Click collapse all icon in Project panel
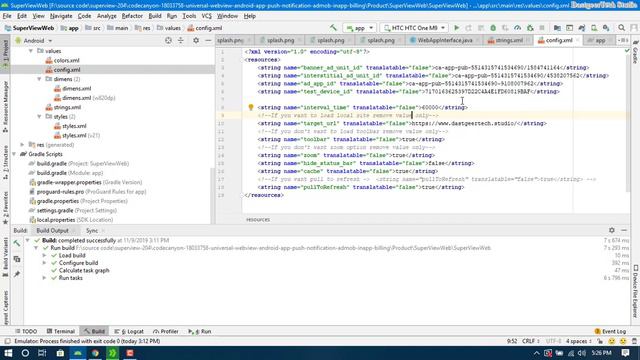The width and height of the screenshot is (640, 360). click(181, 40)
